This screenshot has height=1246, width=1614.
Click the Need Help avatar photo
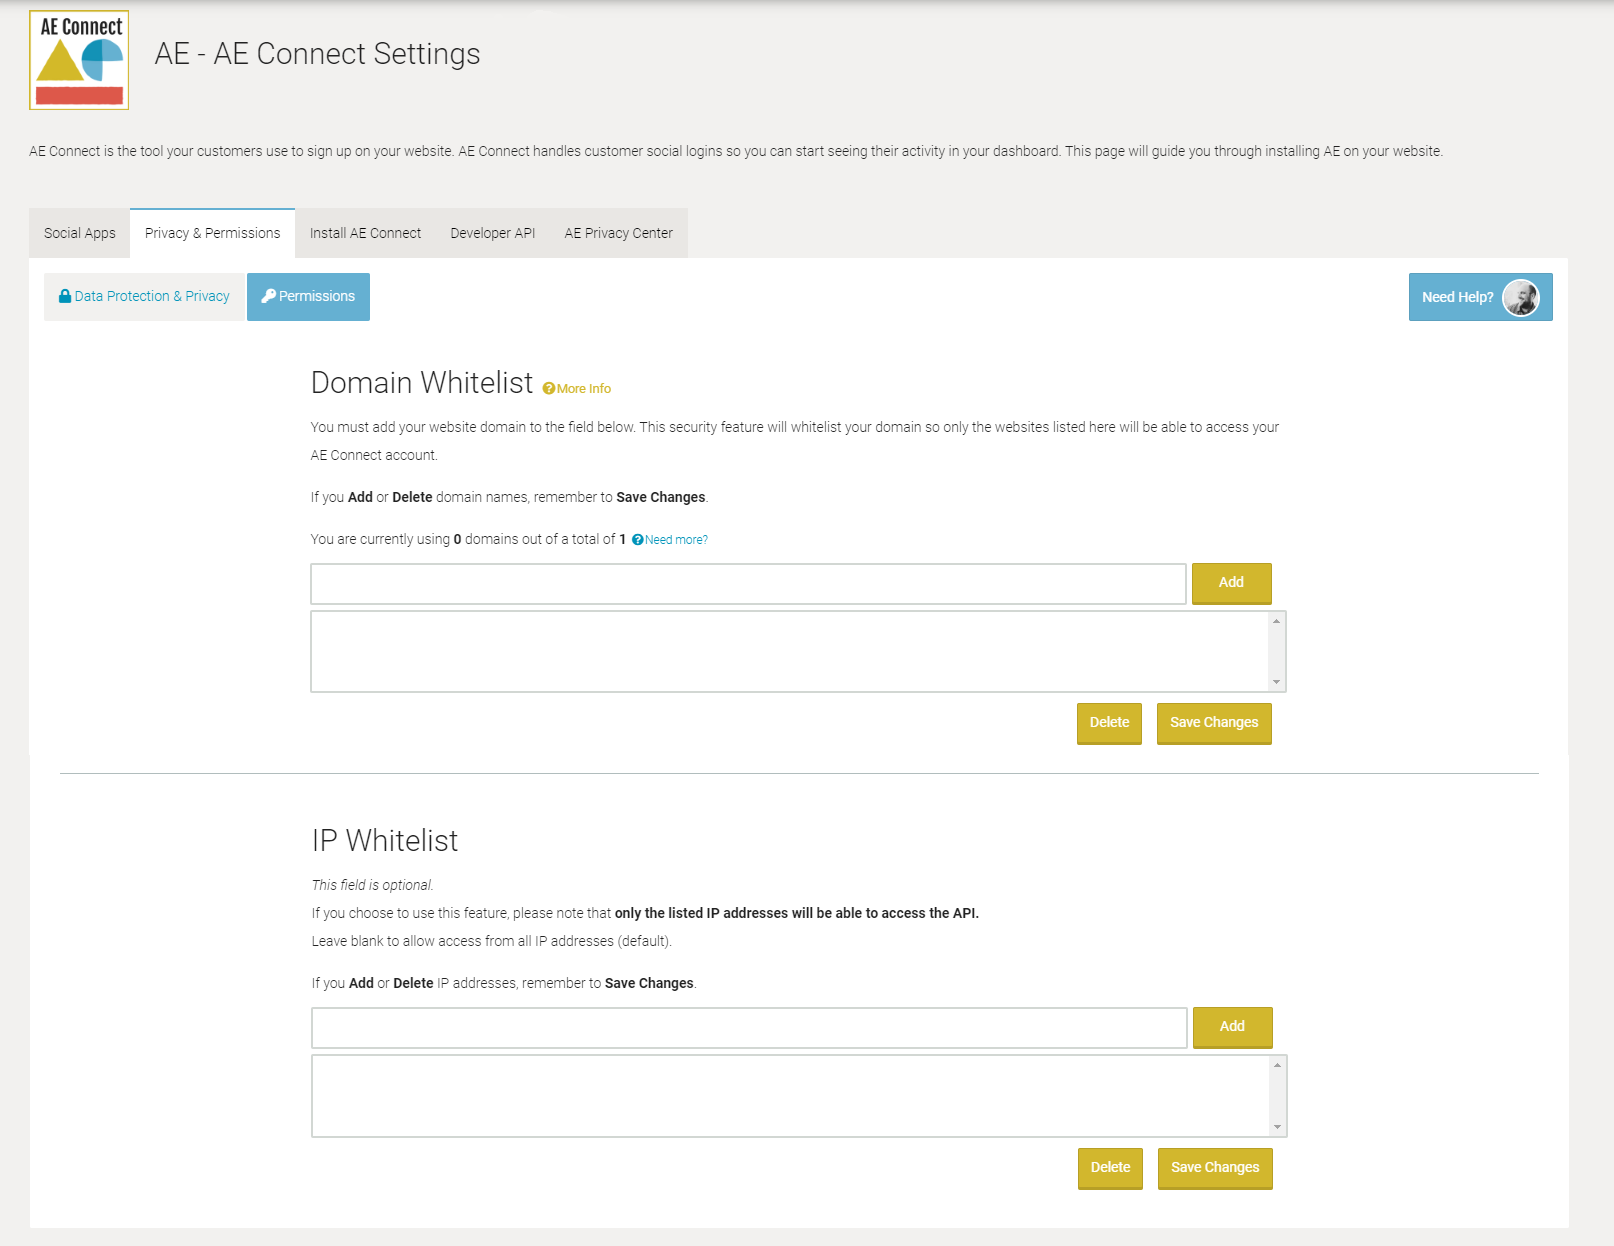coord(1521,297)
